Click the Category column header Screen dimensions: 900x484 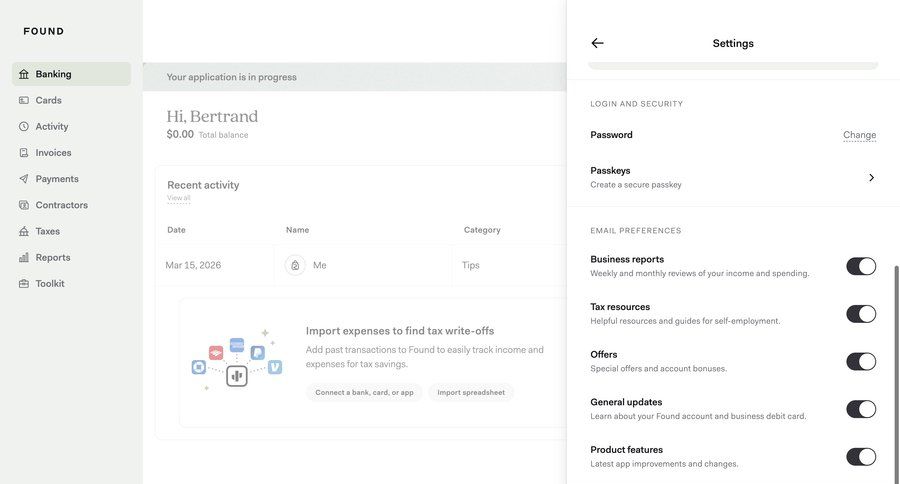click(482, 230)
